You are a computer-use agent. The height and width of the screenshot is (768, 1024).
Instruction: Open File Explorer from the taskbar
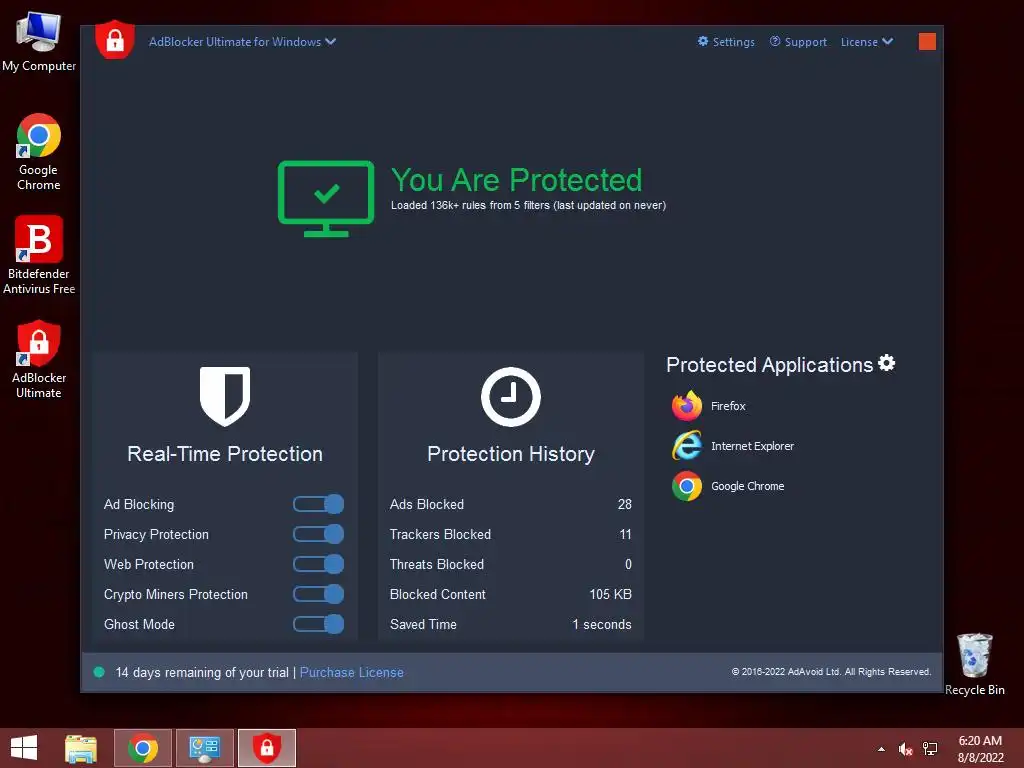81,748
